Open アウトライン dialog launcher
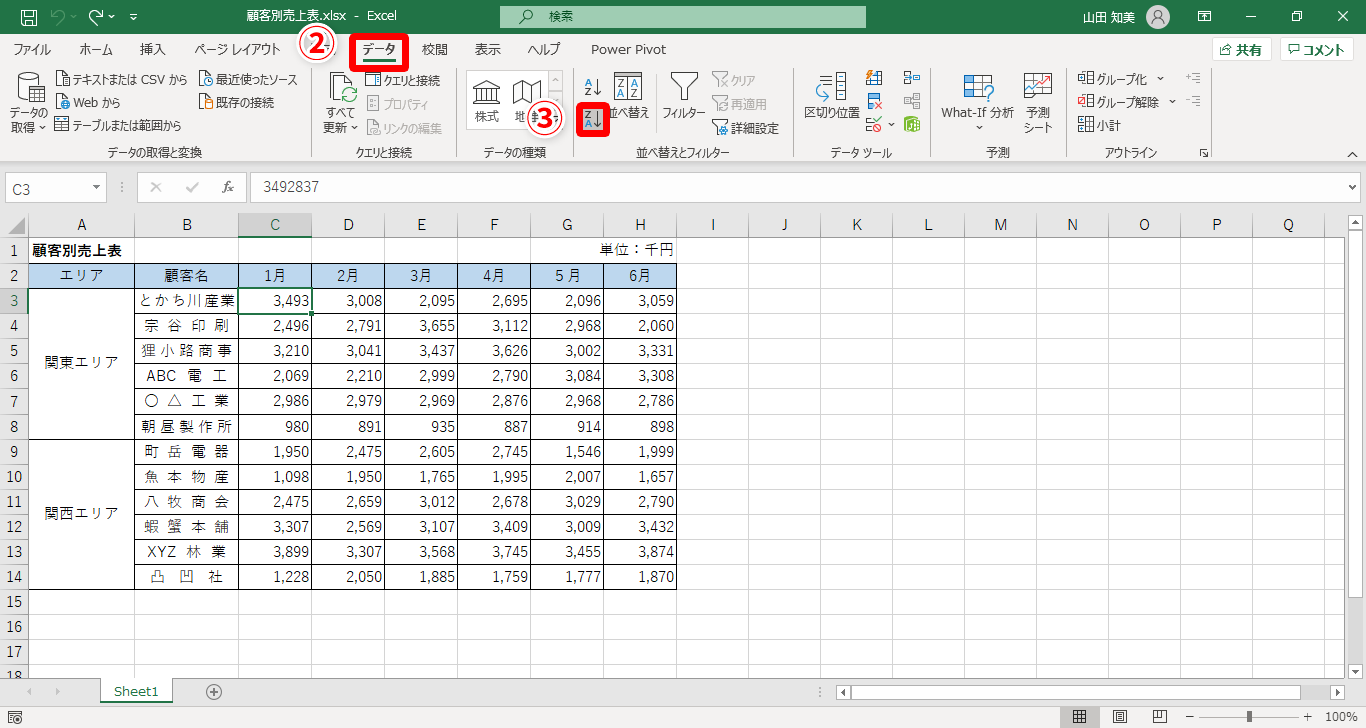Screen dimensions: 1366x728 coord(1204,153)
